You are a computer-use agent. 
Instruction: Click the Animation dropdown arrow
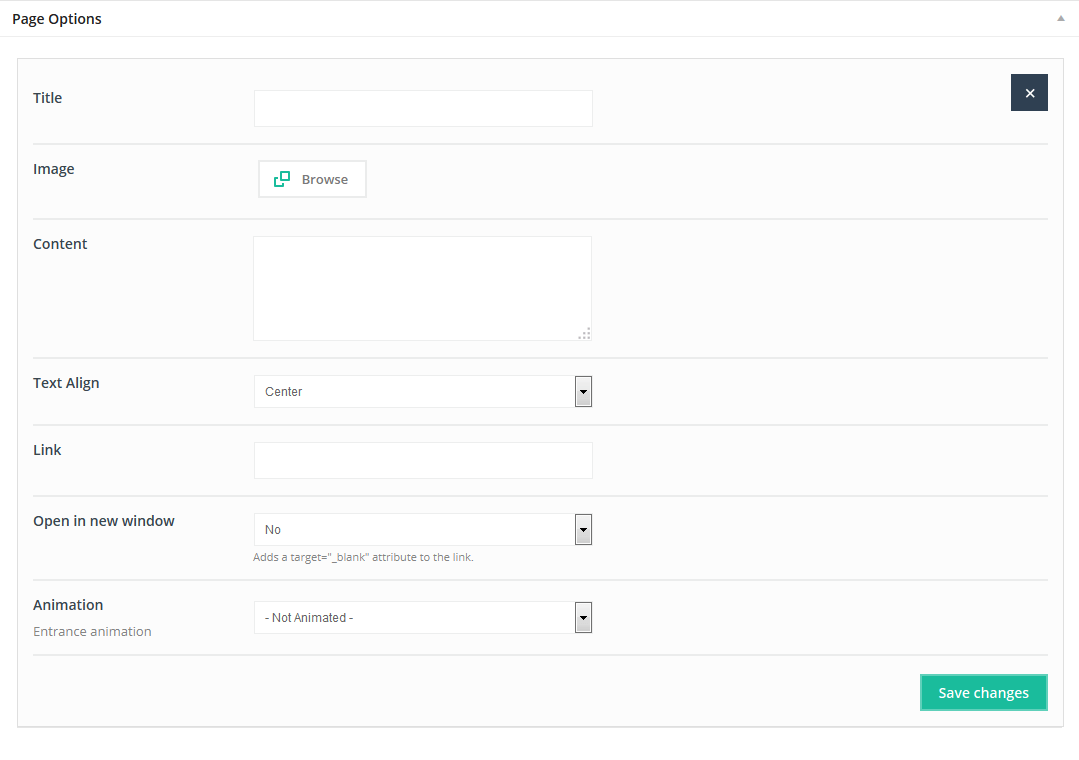pyautogui.click(x=583, y=618)
